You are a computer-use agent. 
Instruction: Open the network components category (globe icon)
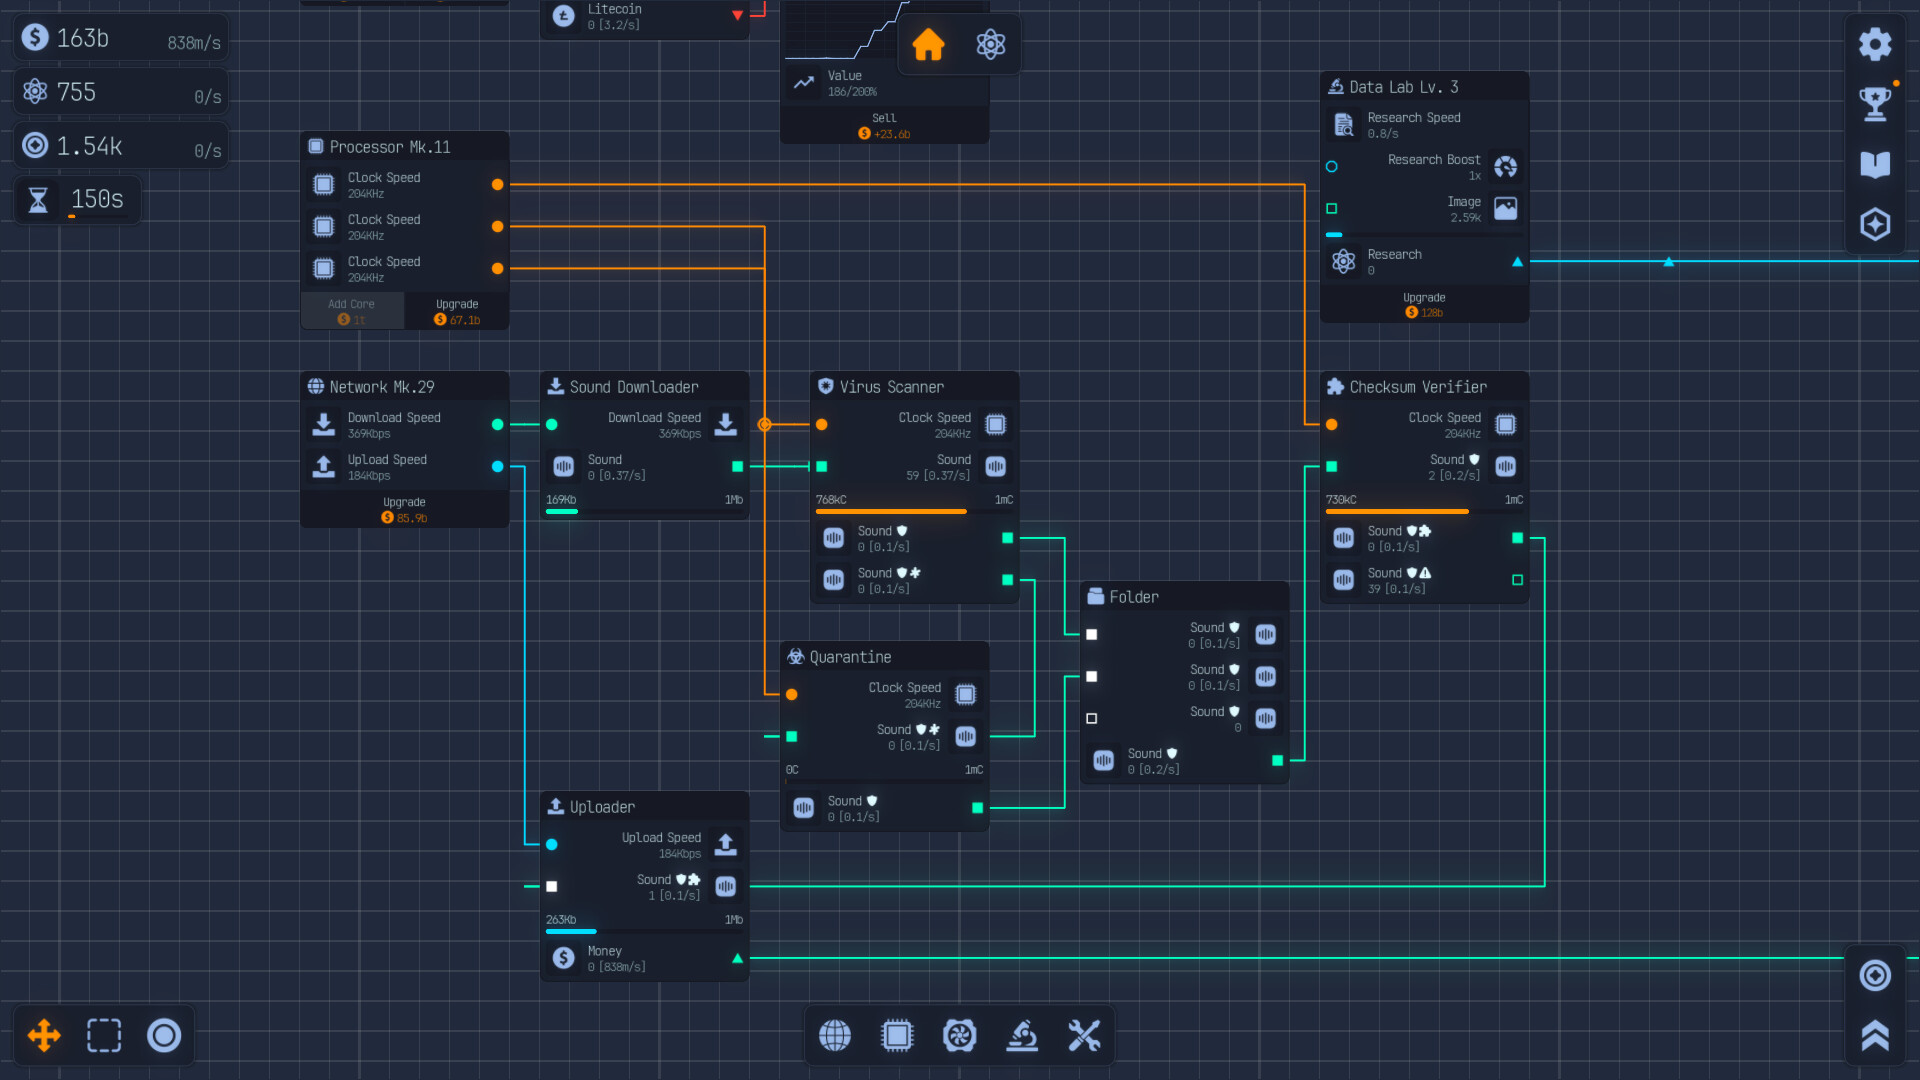(835, 1036)
